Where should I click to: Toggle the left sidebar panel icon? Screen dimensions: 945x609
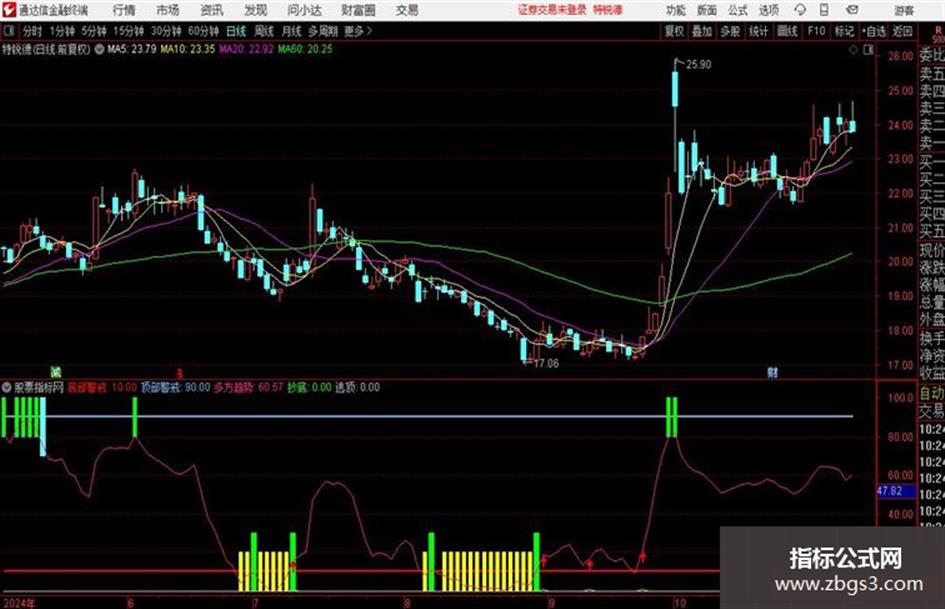[x=8, y=31]
